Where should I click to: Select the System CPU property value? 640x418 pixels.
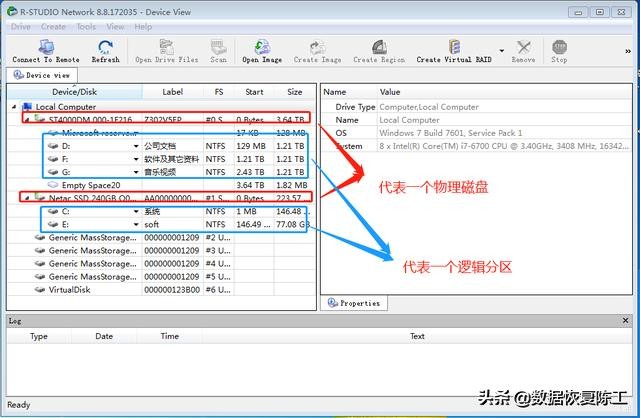pos(504,146)
